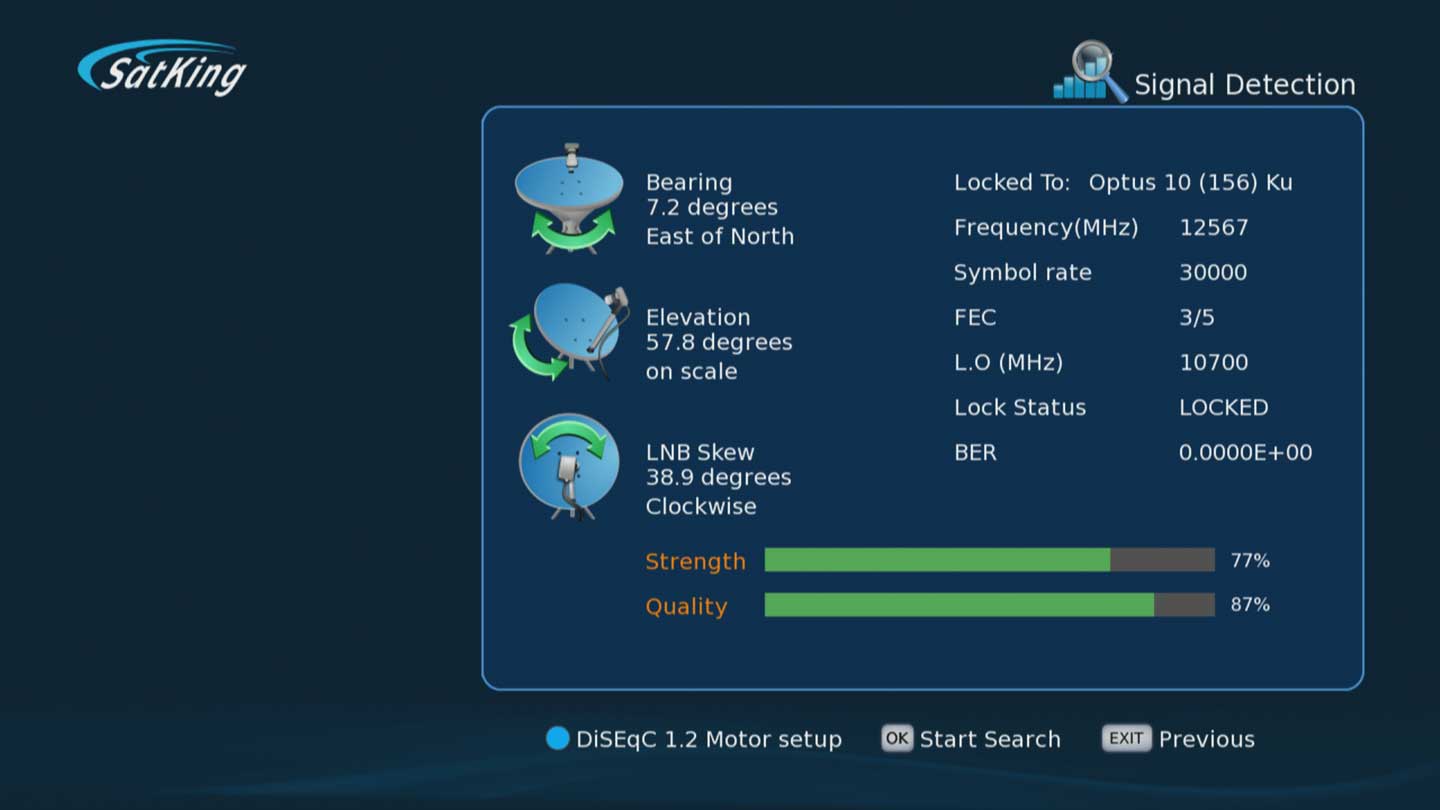Select the FEC value 3/5

click(x=1197, y=317)
